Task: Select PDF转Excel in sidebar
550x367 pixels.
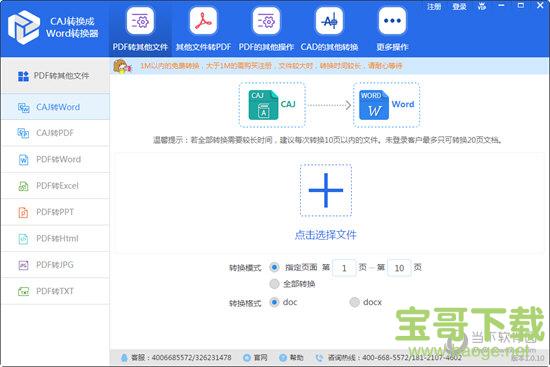Action: pyautogui.click(x=55, y=186)
